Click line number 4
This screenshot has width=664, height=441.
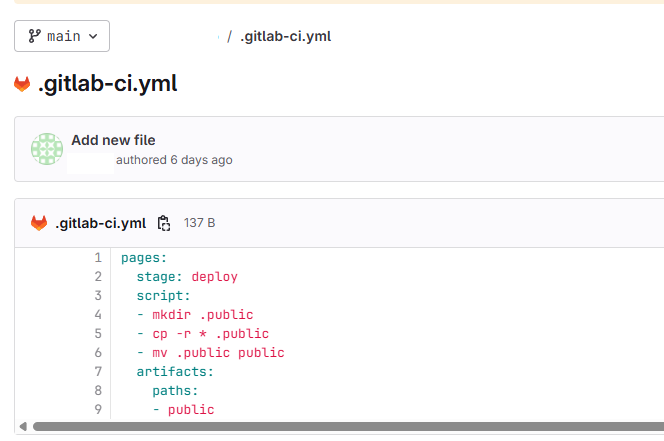tap(98, 314)
